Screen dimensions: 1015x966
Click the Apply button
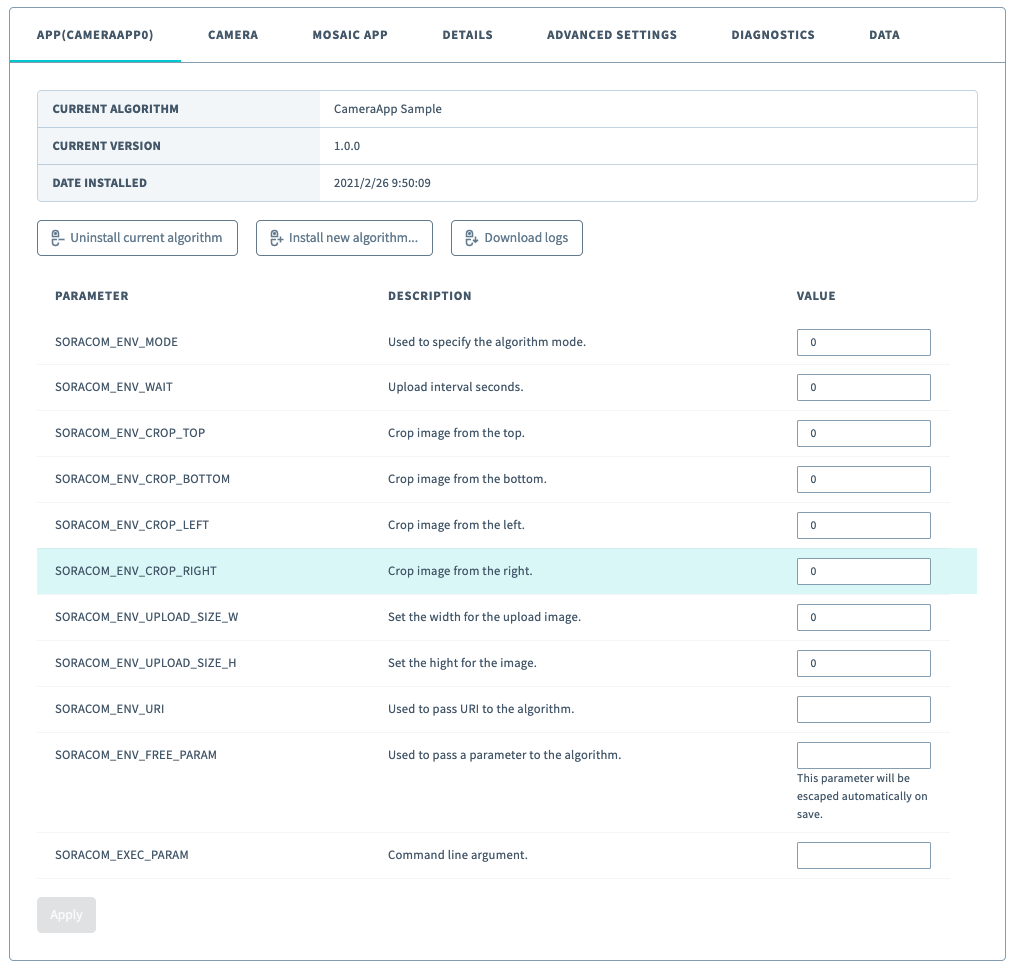[x=67, y=915]
